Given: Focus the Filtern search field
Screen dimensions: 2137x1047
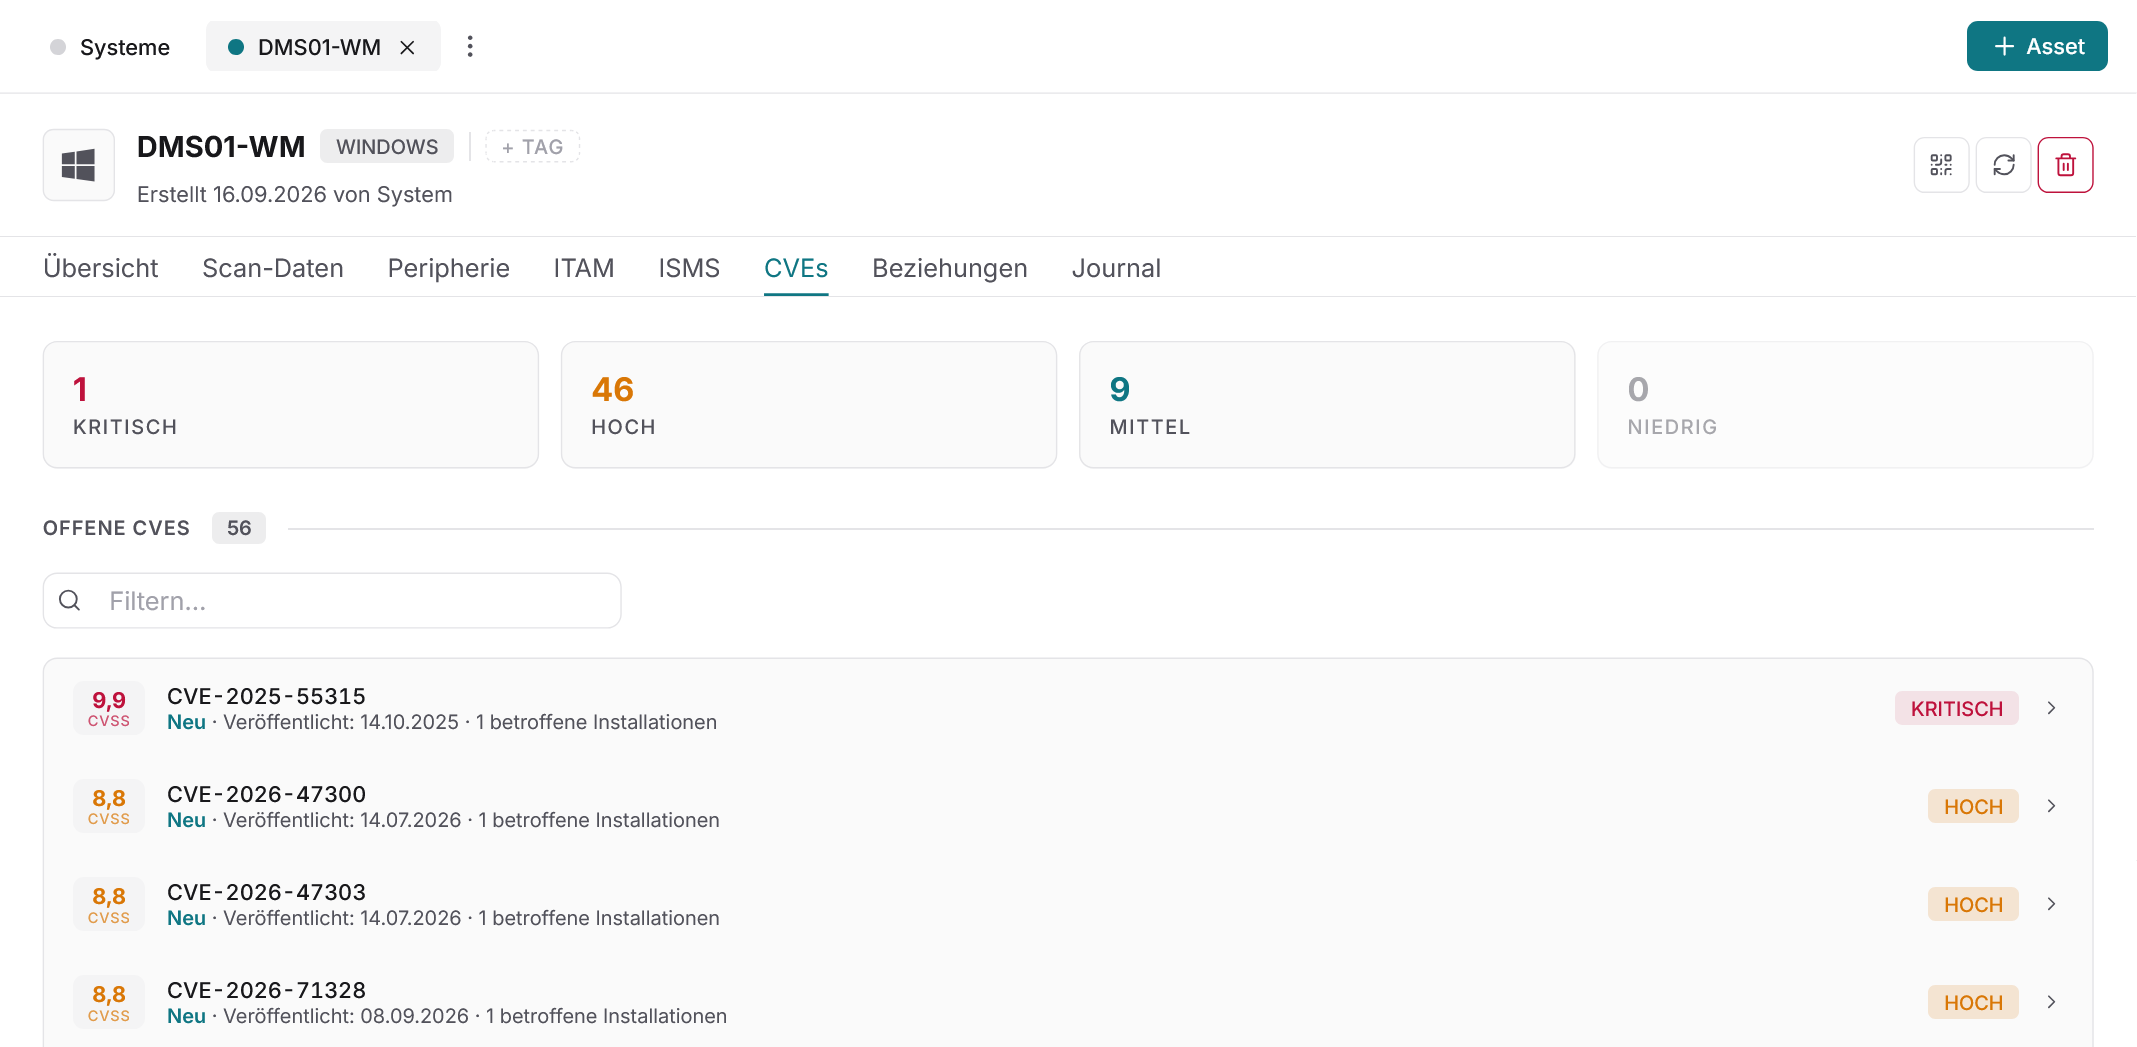Looking at the screenshot, I should 332,600.
